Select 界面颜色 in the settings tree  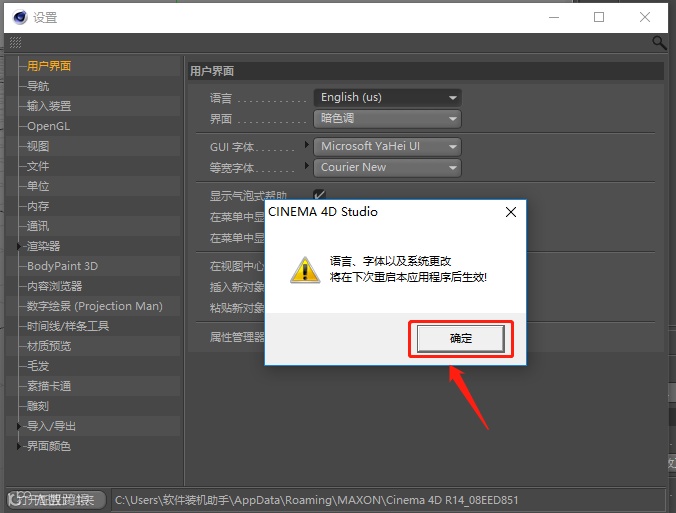tap(49, 446)
